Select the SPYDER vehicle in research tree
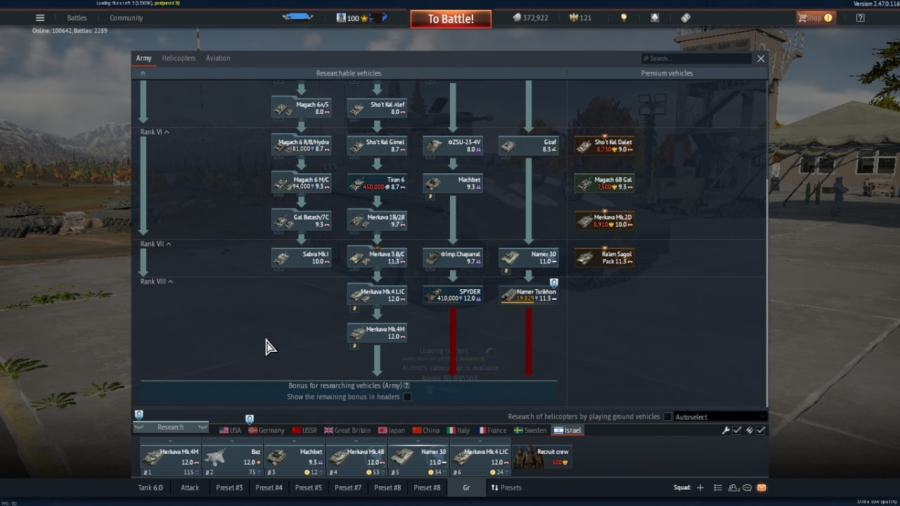The height and width of the screenshot is (506, 900). point(453,294)
